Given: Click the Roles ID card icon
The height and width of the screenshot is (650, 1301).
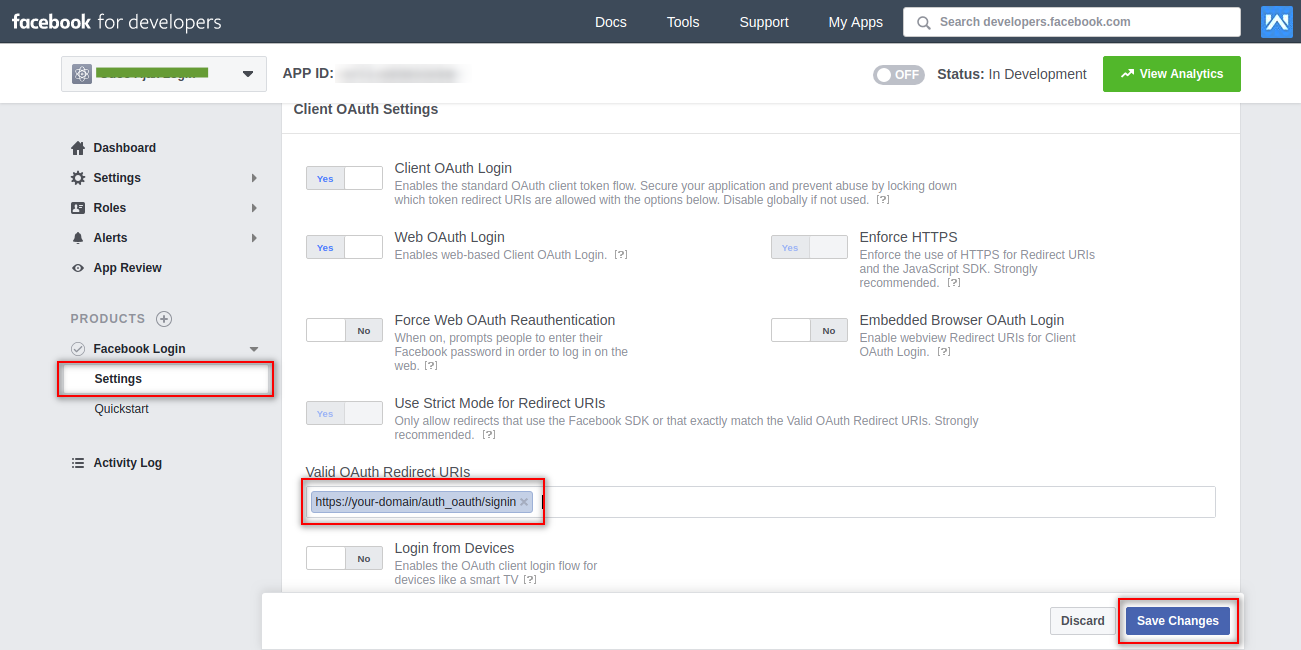Looking at the screenshot, I should (x=78, y=208).
